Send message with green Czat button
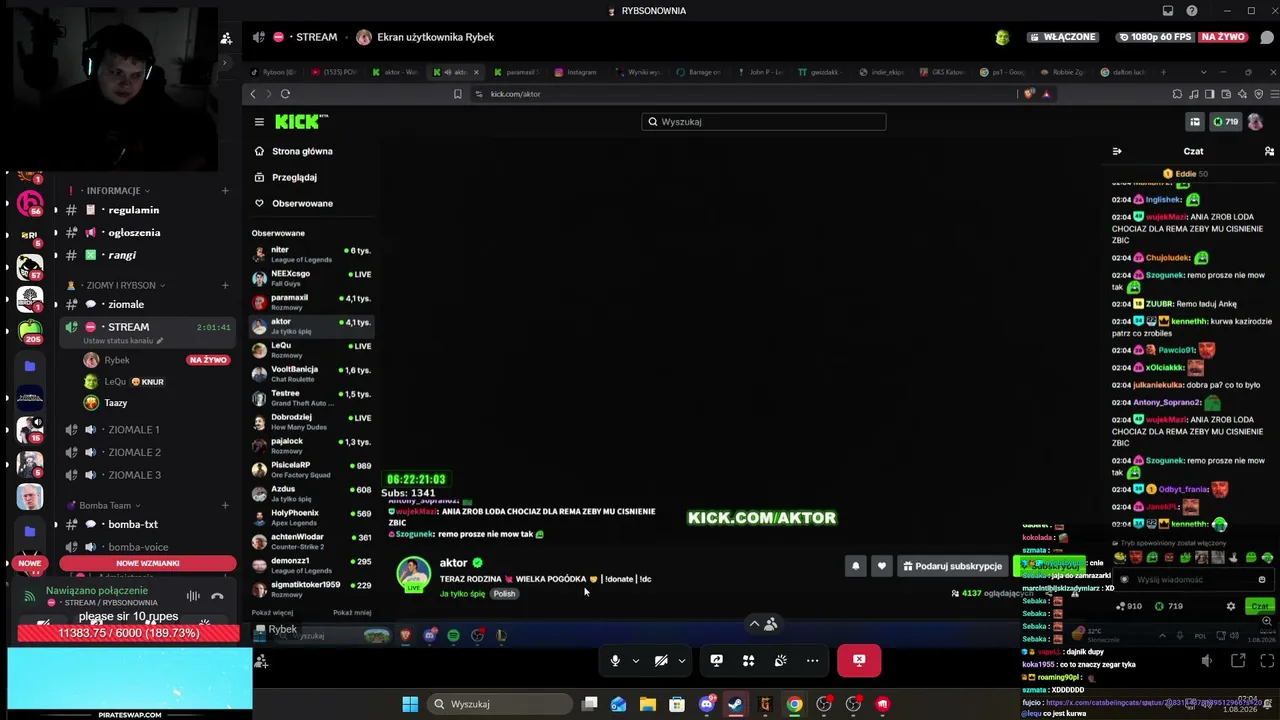 tap(1259, 606)
